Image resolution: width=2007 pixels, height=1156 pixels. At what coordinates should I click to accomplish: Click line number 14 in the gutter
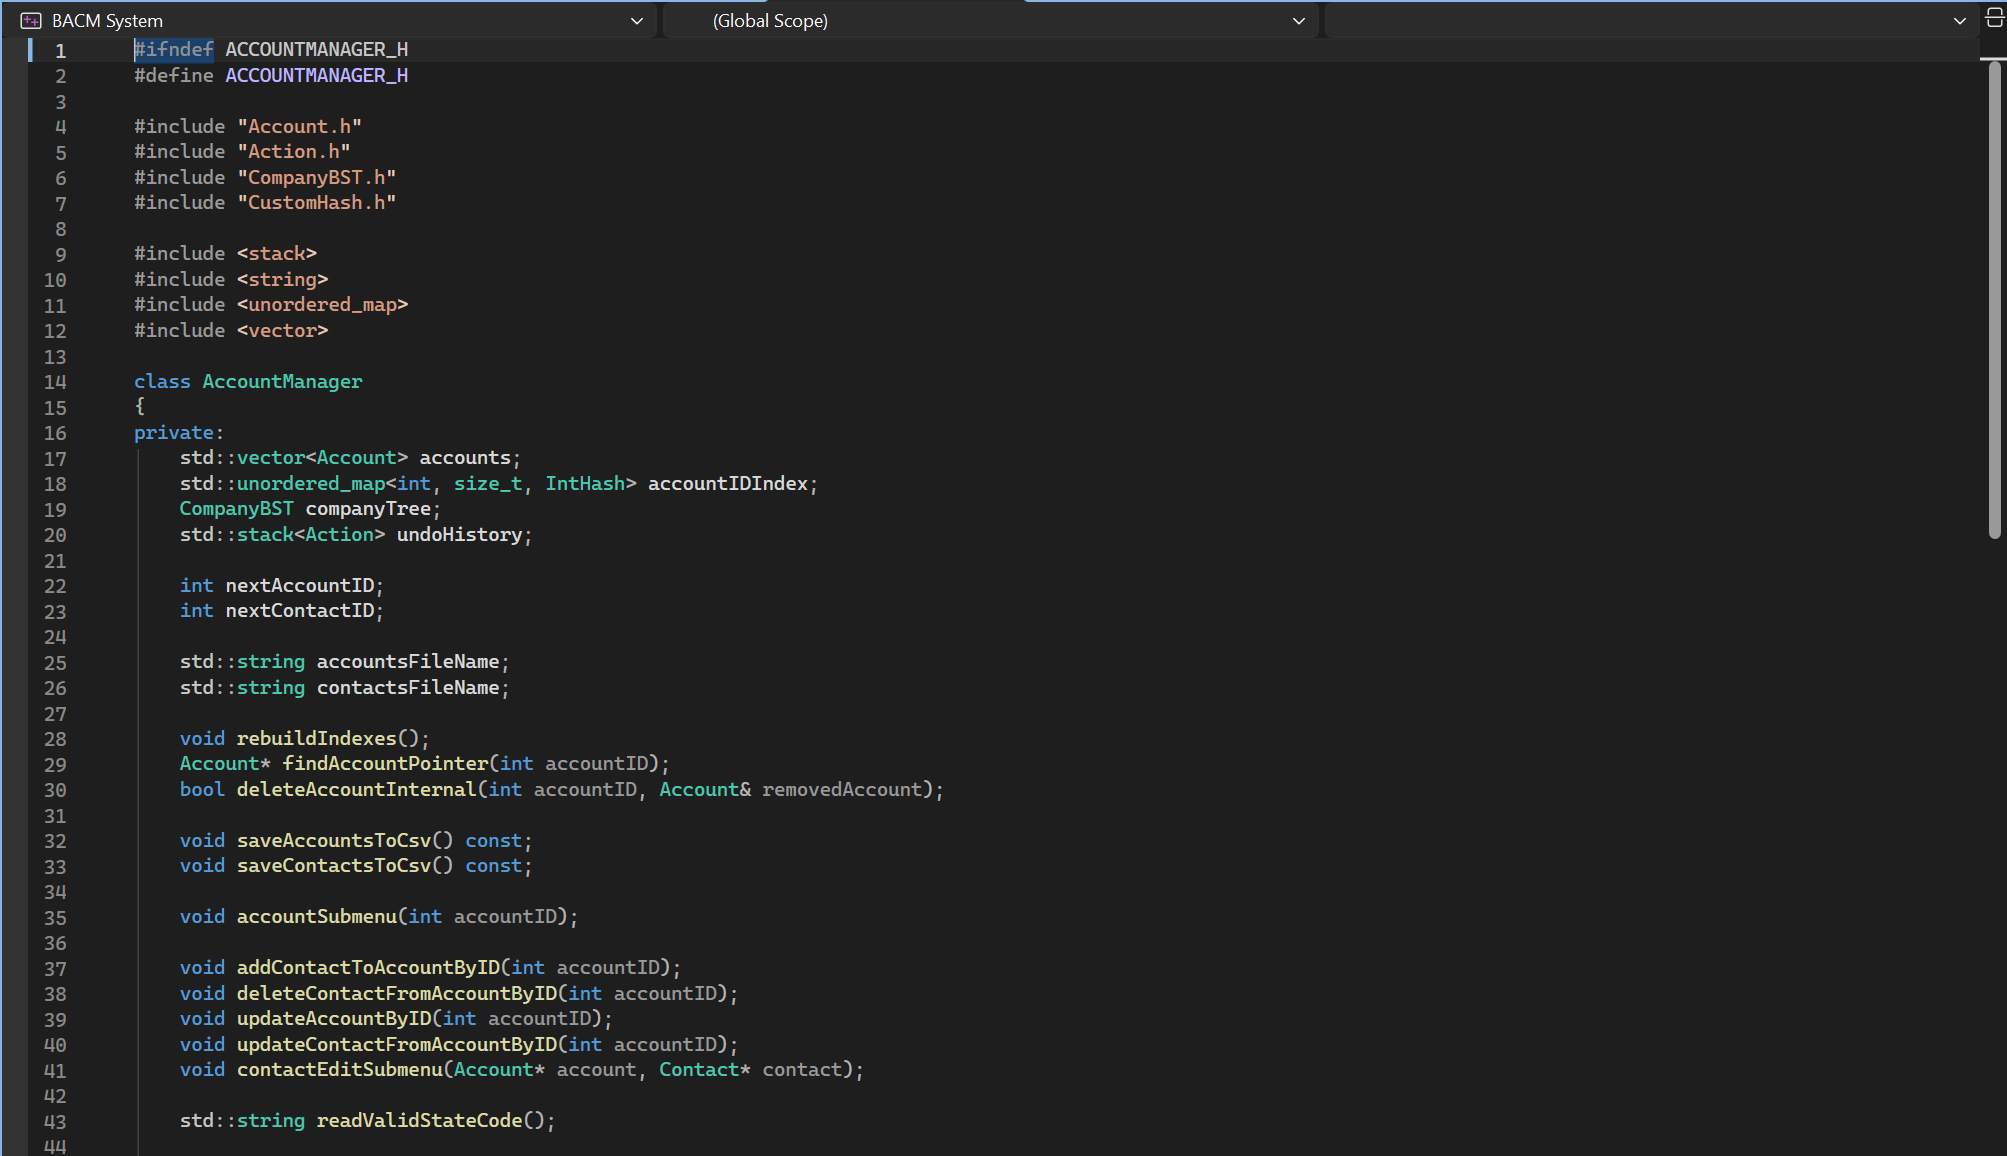click(55, 382)
